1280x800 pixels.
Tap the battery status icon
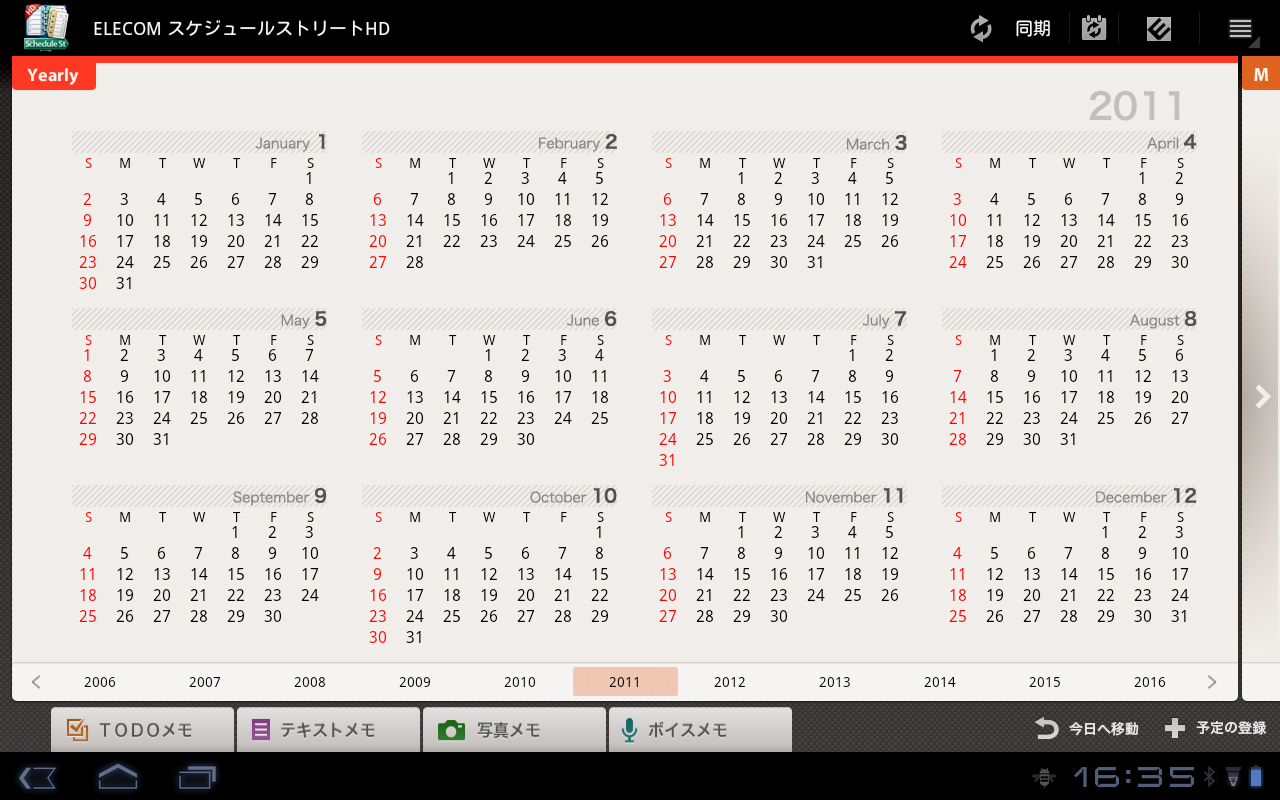[1256, 776]
